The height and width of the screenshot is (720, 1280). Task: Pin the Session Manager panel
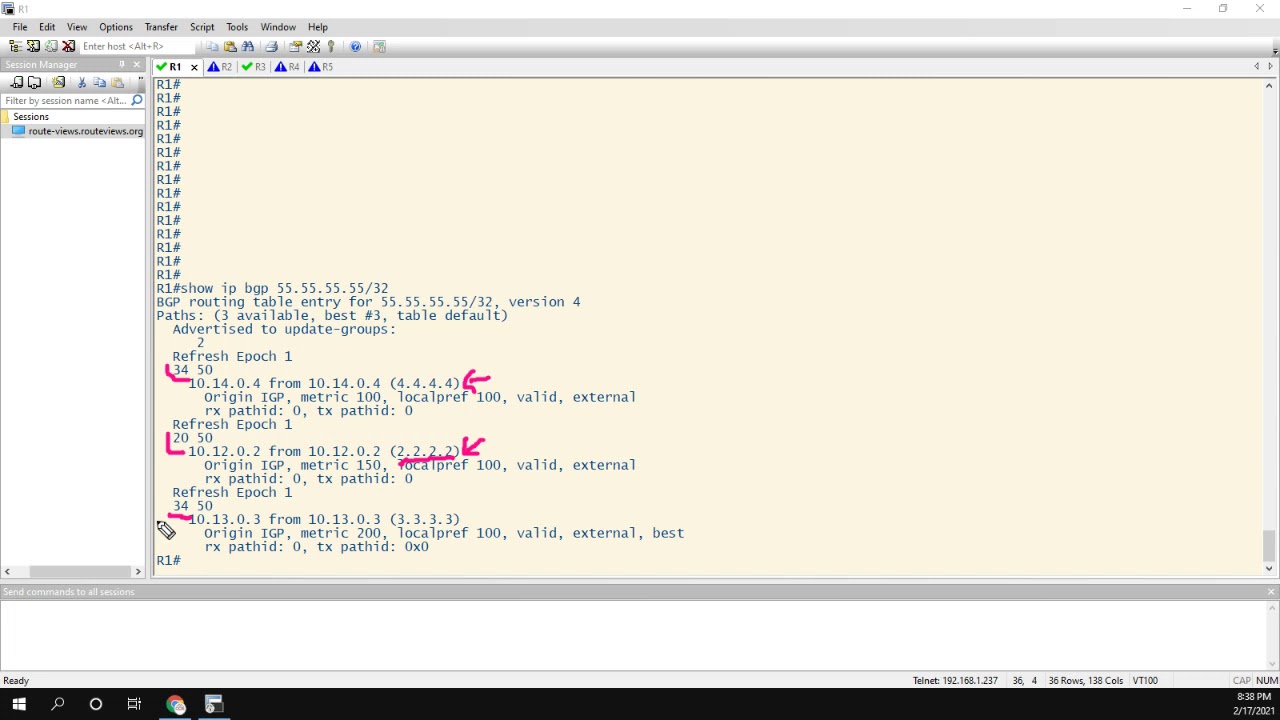(x=122, y=65)
